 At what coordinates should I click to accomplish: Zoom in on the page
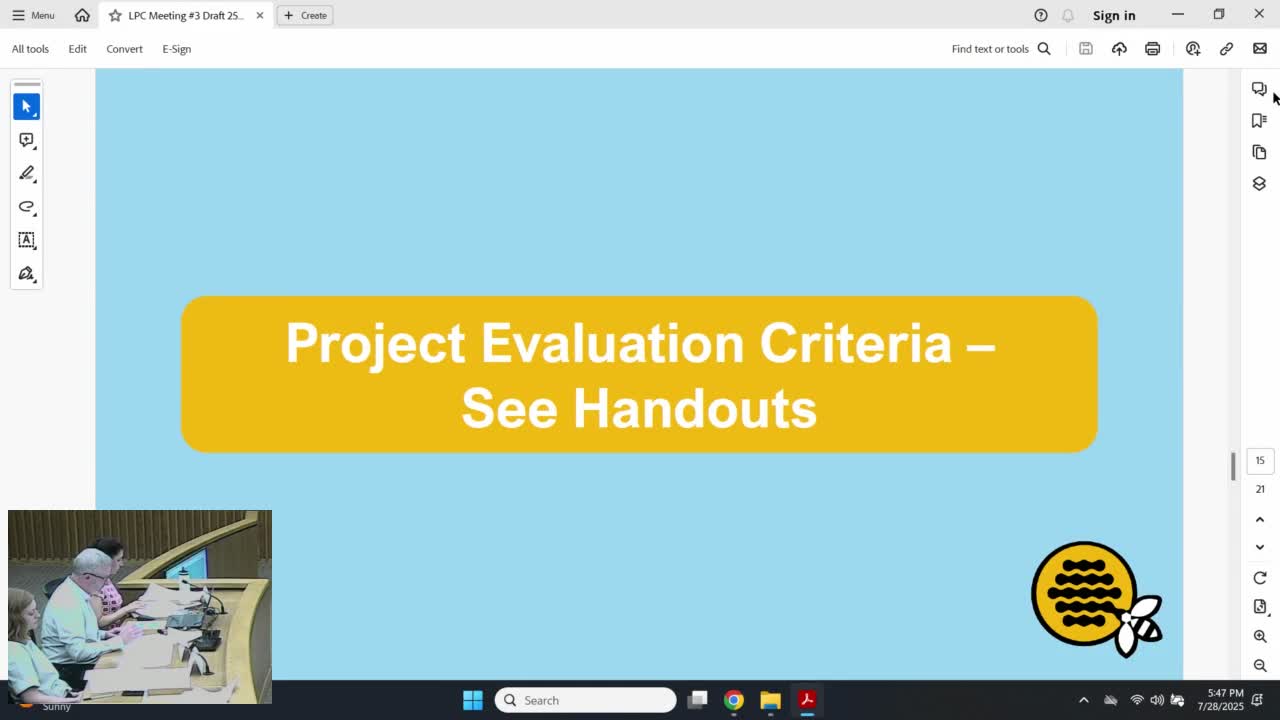[x=1260, y=636]
